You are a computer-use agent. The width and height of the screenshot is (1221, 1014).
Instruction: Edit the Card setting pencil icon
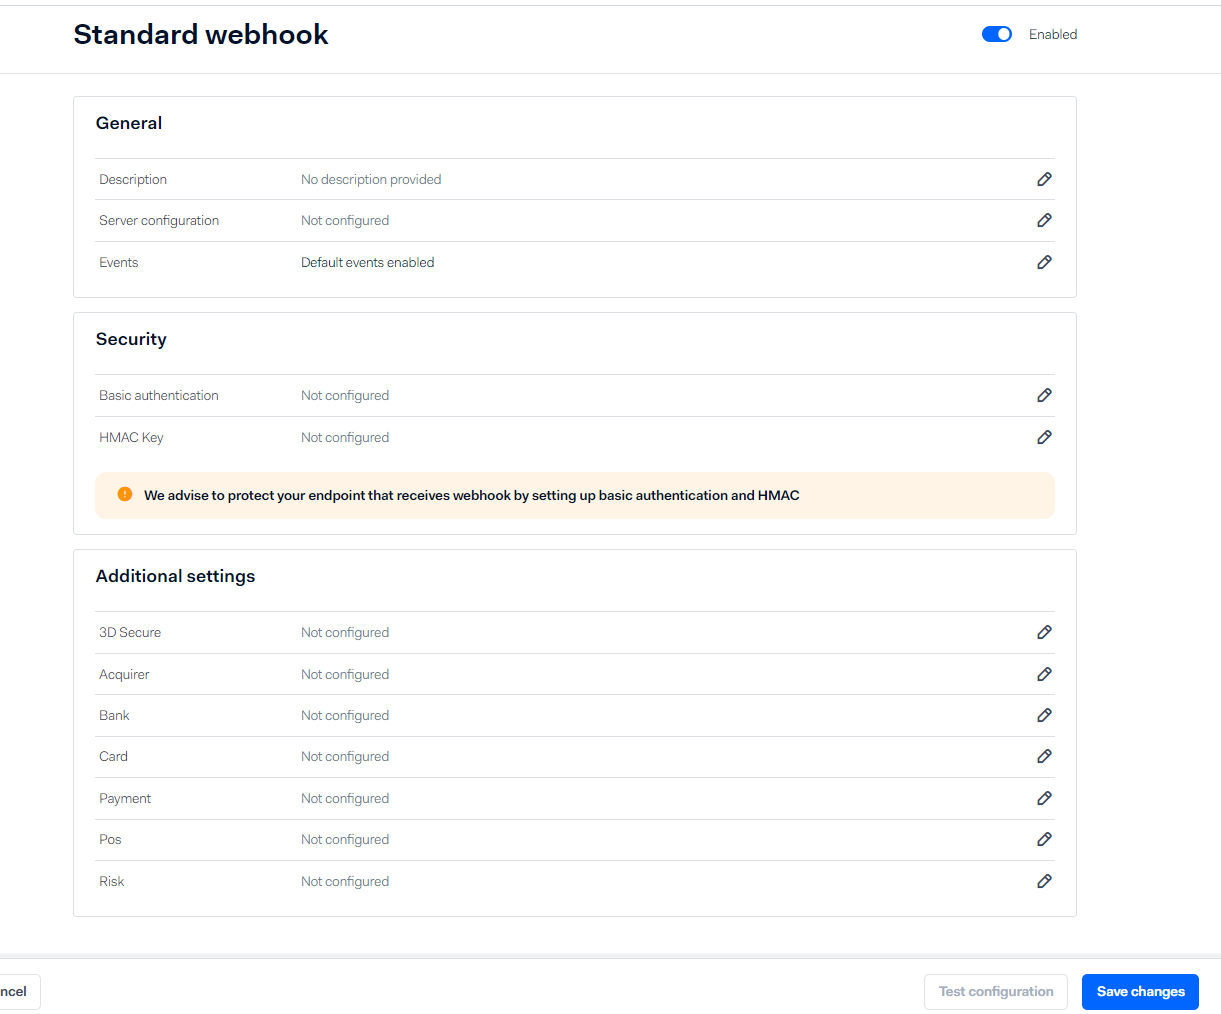[1044, 756]
